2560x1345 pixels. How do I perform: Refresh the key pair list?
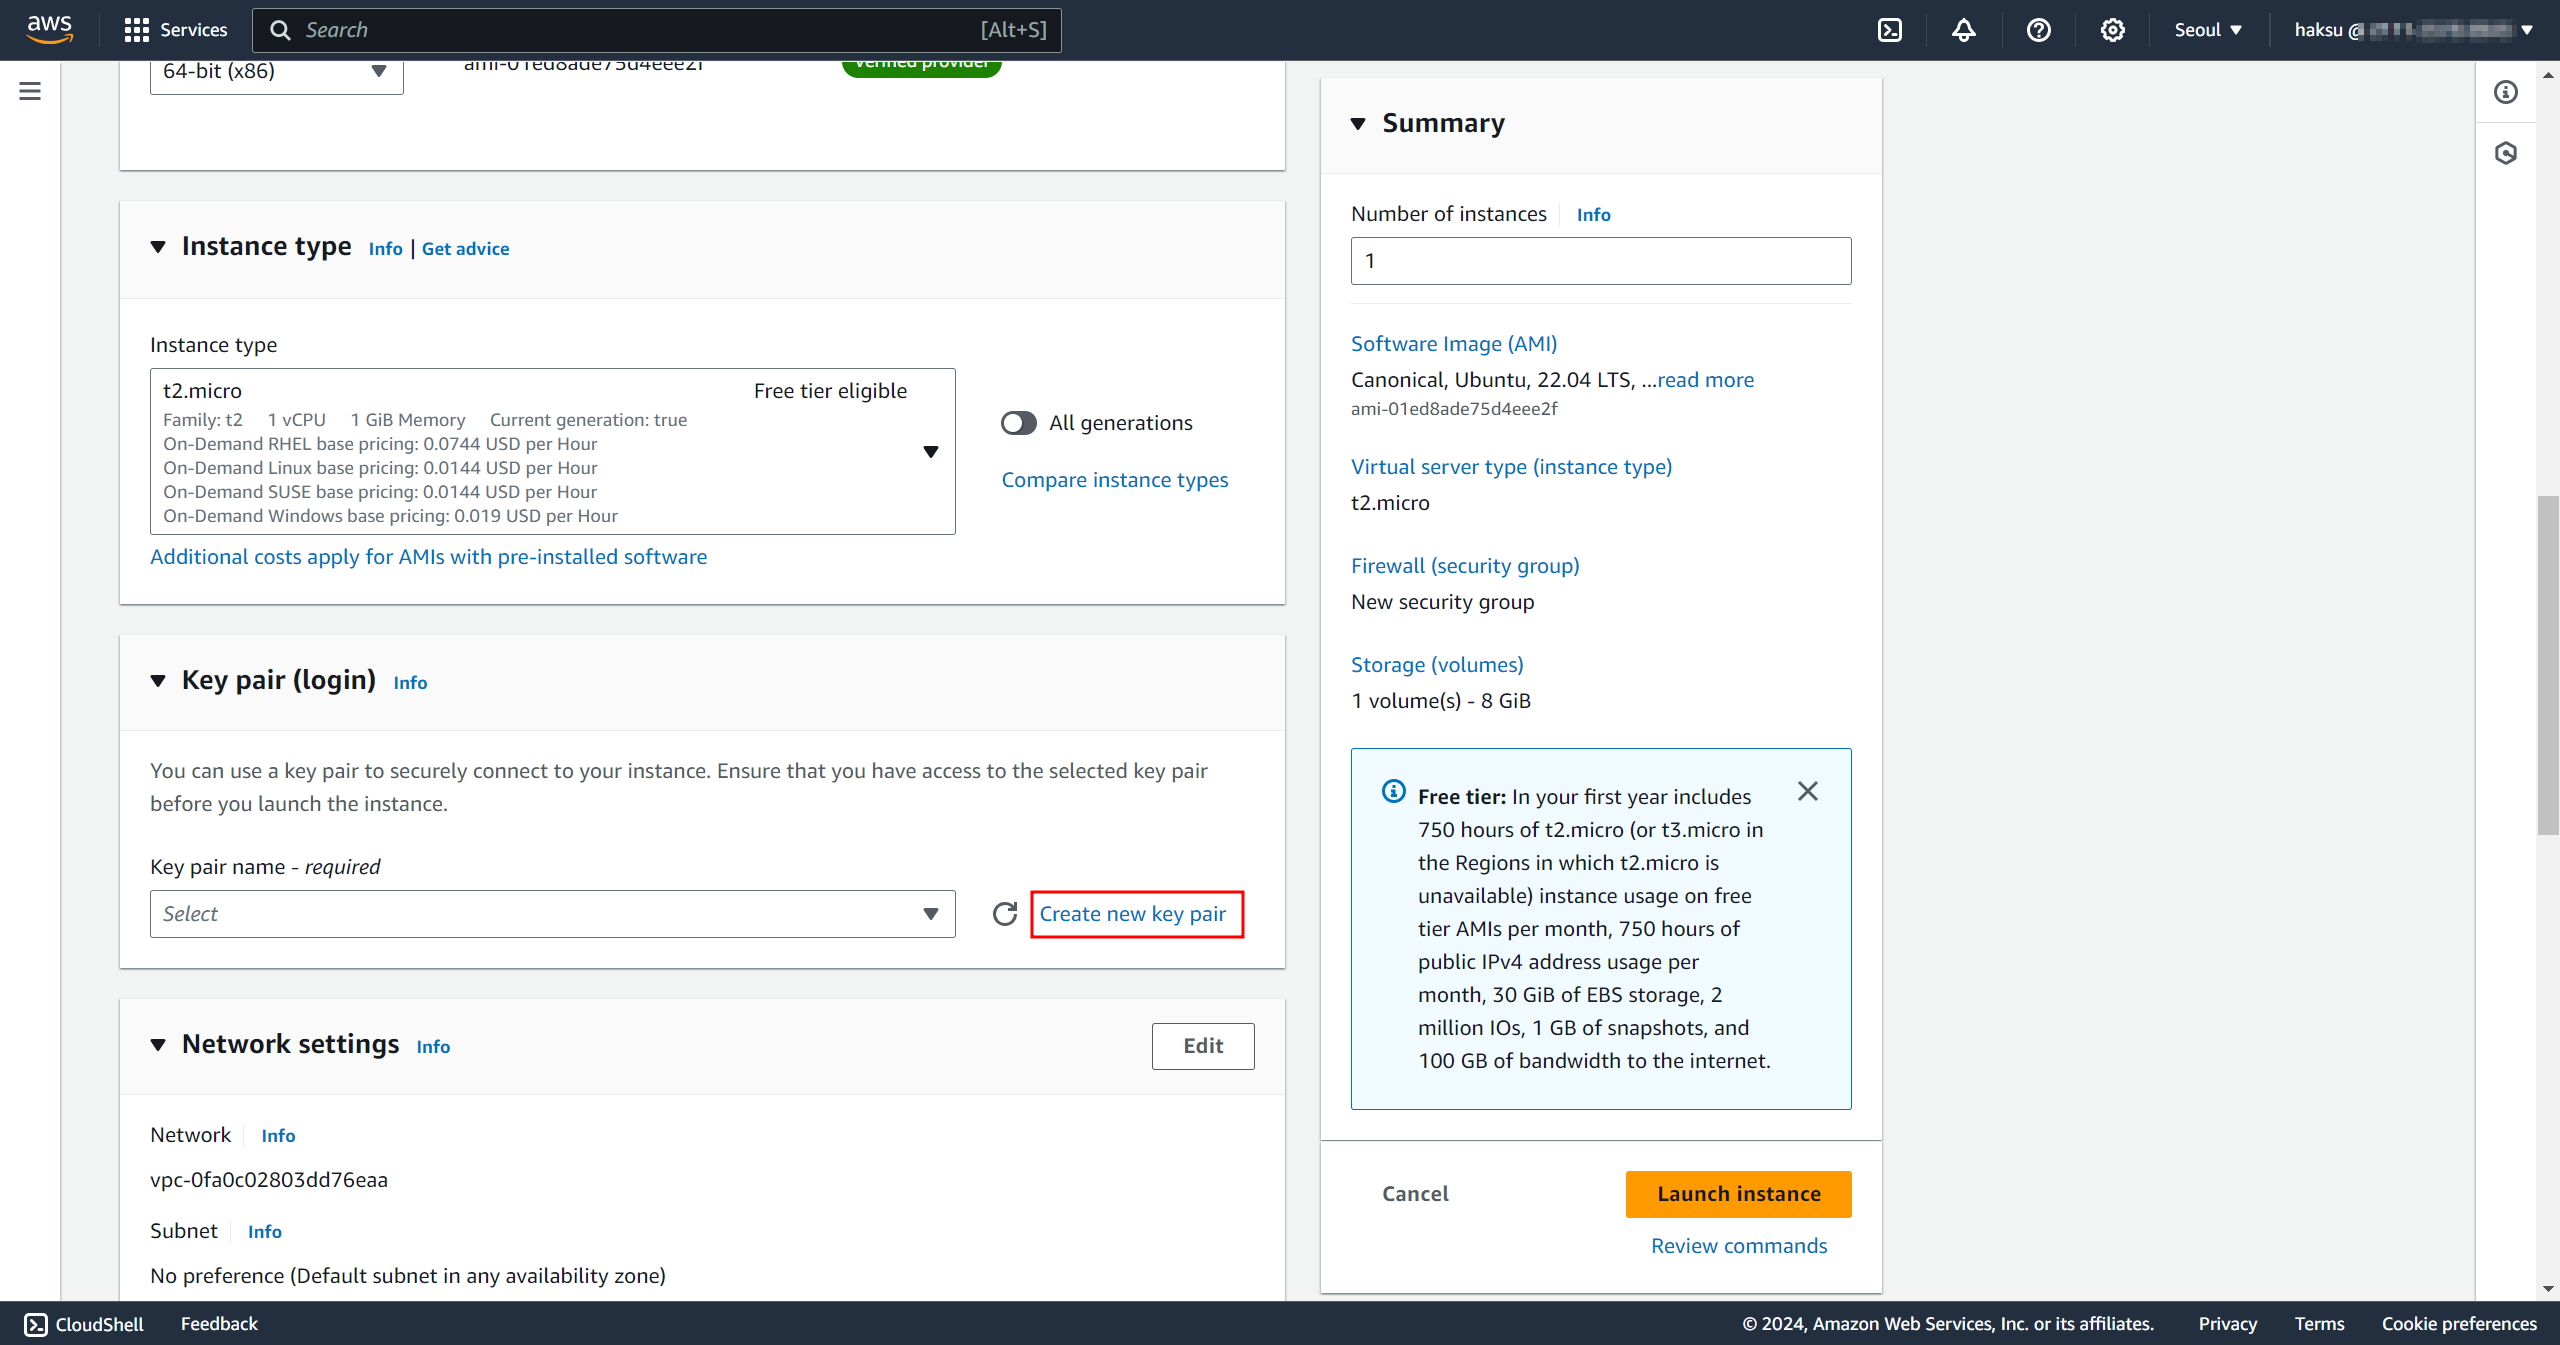(1004, 914)
